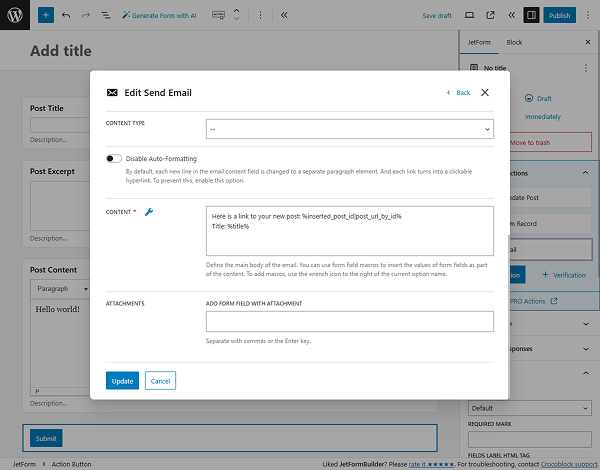
Task: Open the Crocoblock support link
Action: coord(569,464)
